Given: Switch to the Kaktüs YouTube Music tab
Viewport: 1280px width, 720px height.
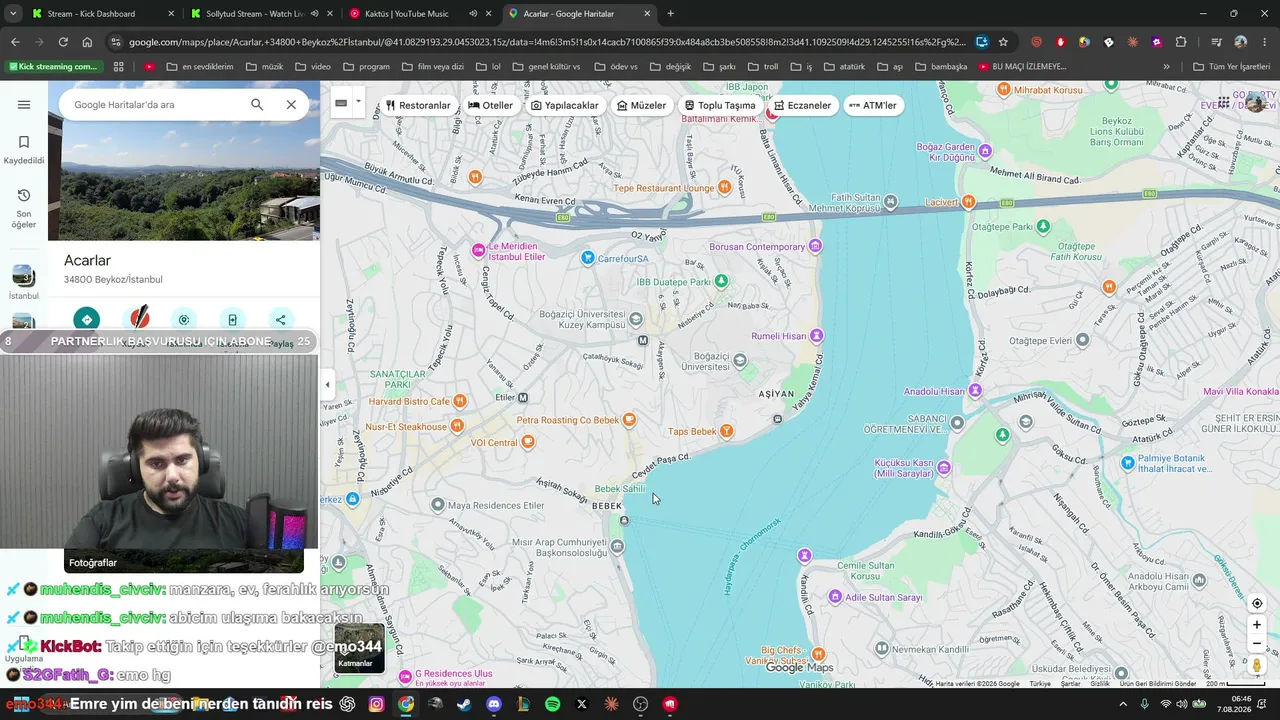Looking at the screenshot, I should [420, 14].
